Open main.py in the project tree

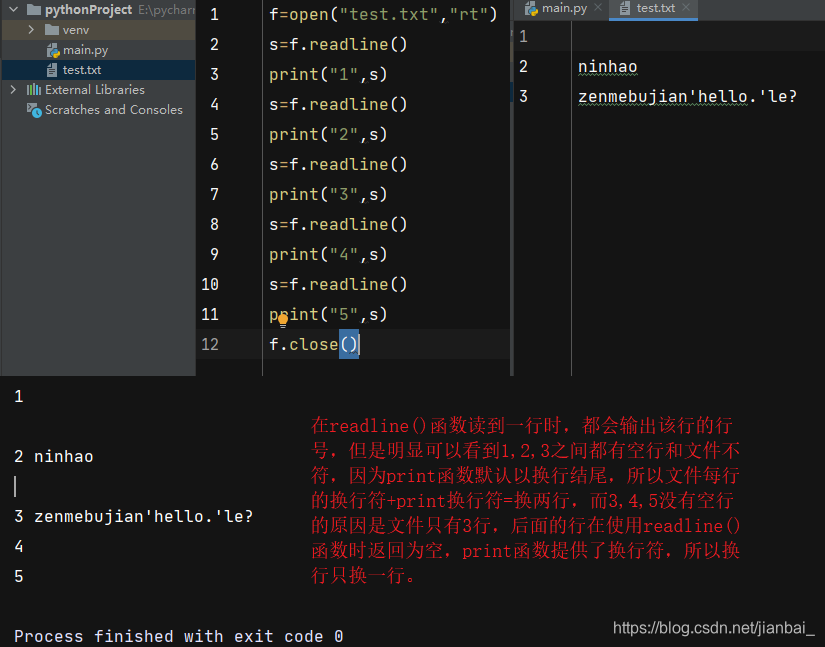(85, 50)
